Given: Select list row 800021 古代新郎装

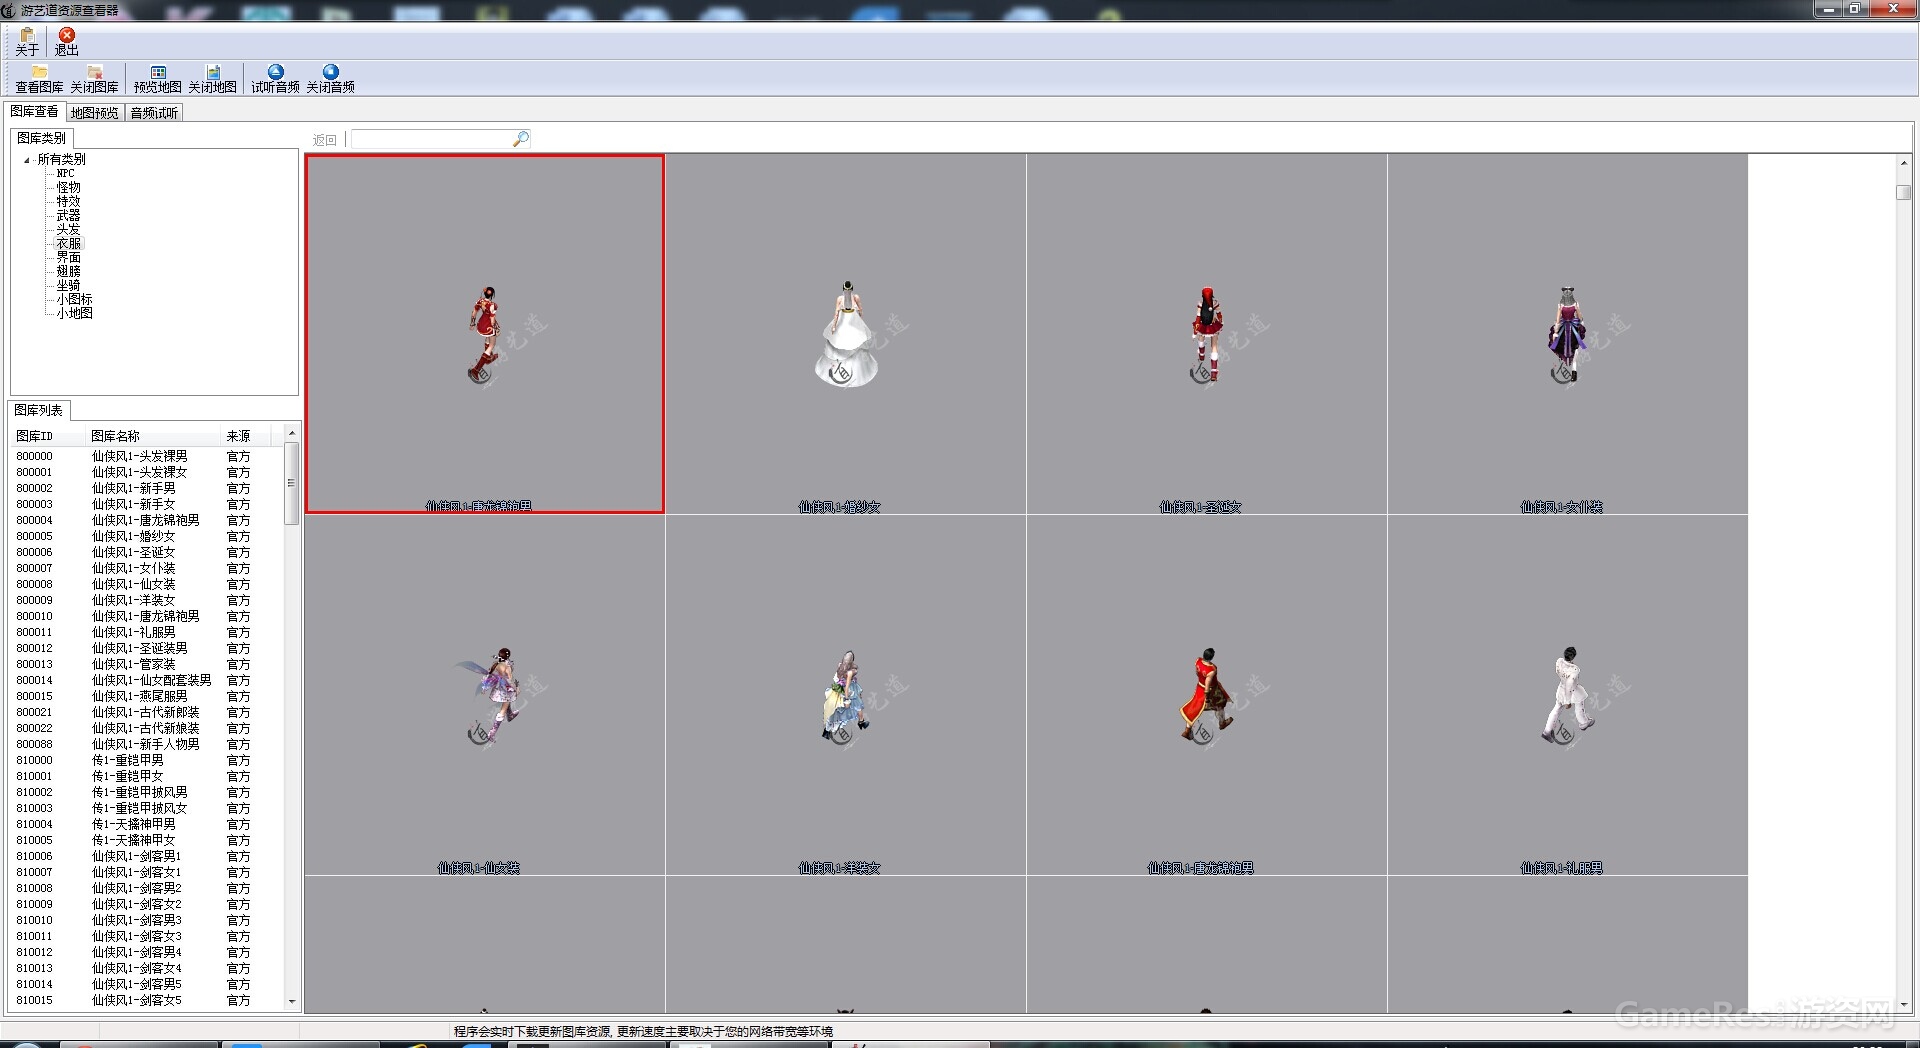Looking at the screenshot, I should click(x=147, y=712).
